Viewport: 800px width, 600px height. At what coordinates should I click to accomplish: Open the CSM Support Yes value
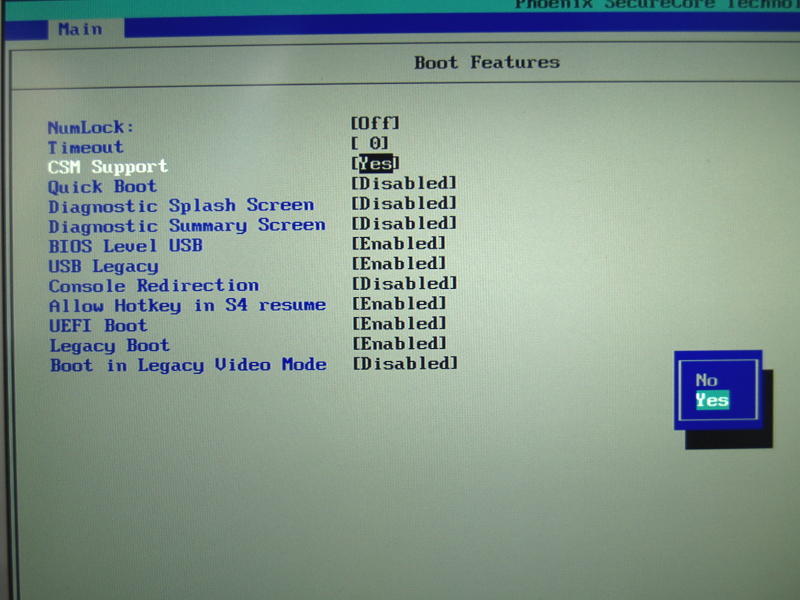(x=376, y=164)
